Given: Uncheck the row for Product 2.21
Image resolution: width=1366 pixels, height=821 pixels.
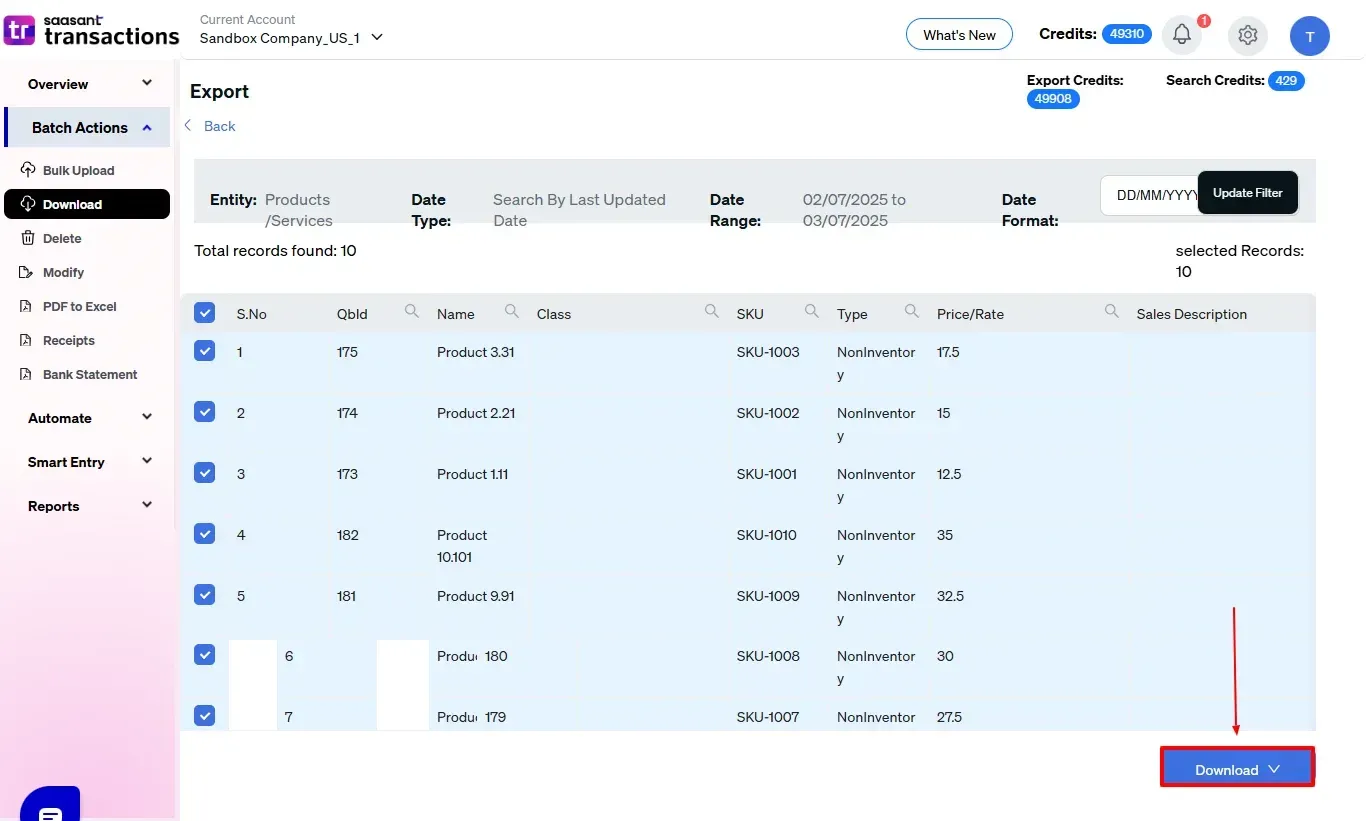Looking at the screenshot, I should [205, 412].
